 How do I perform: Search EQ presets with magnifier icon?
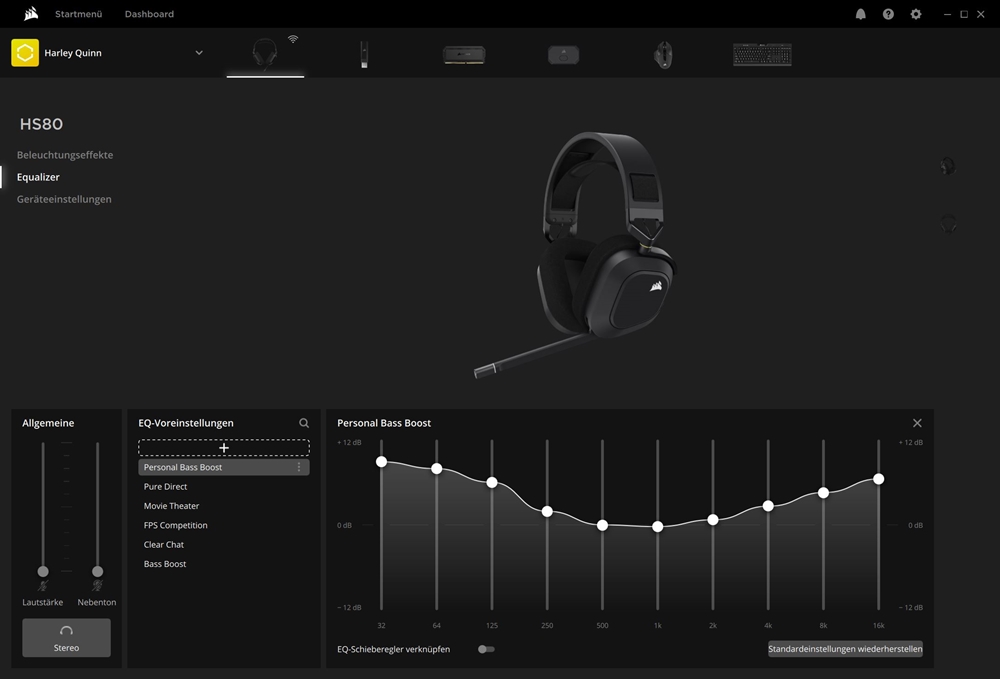(304, 423)
